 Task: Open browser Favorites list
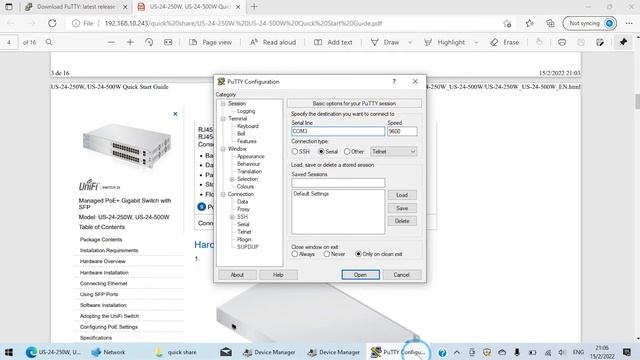[x=529, y=23]
